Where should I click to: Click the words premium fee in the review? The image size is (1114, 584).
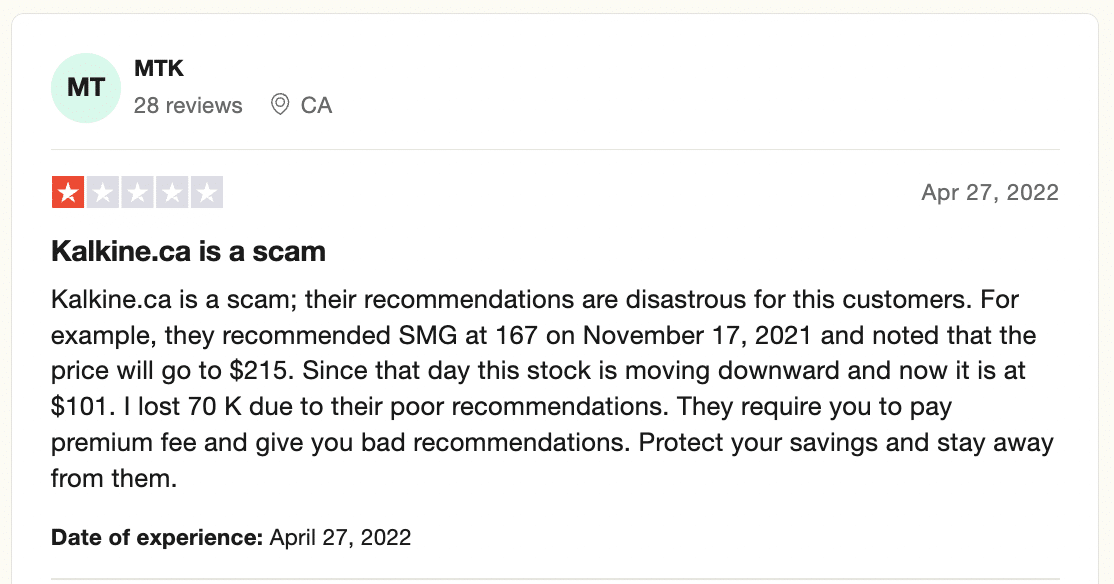pos(124,443)
